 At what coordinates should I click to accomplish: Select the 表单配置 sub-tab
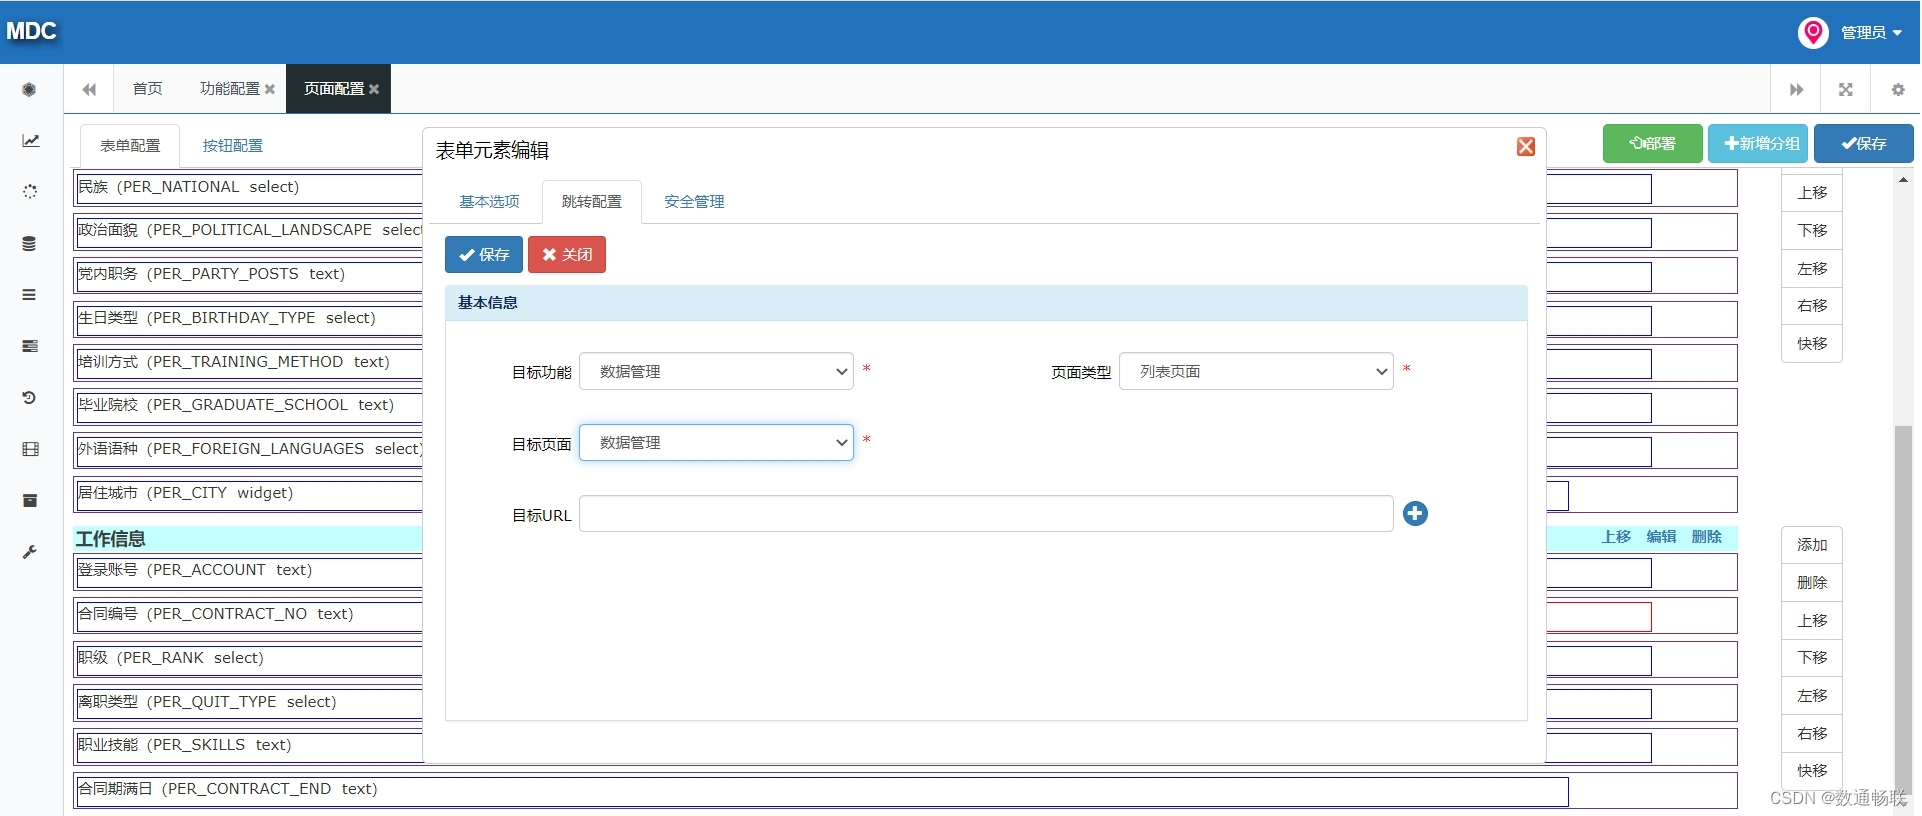click(130, 146)
